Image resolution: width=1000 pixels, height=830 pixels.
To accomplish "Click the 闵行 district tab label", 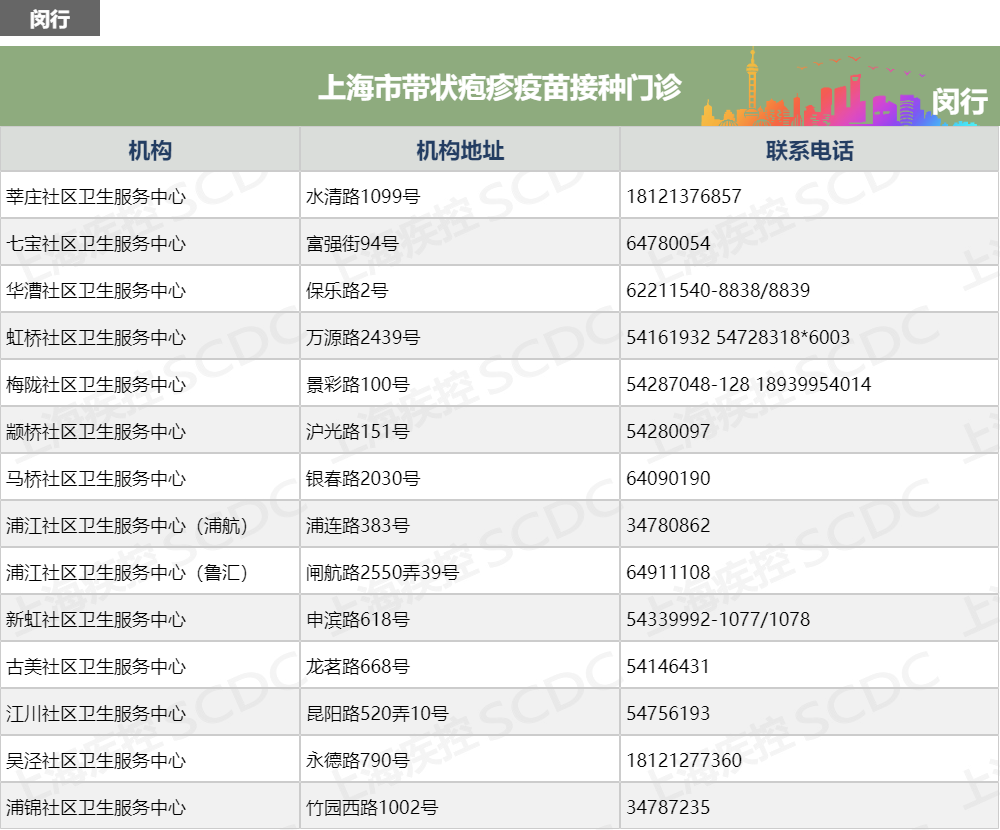I will click(50, 19).
